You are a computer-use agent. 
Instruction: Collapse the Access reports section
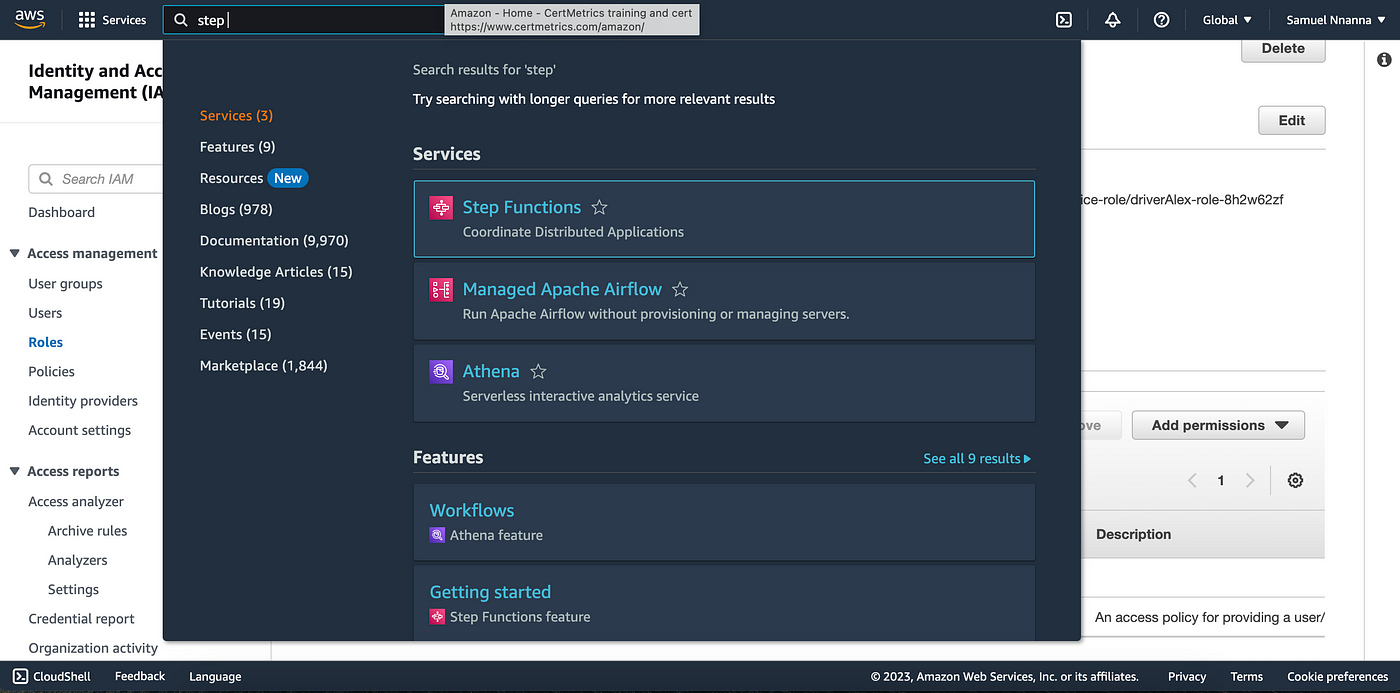[15, 471]
